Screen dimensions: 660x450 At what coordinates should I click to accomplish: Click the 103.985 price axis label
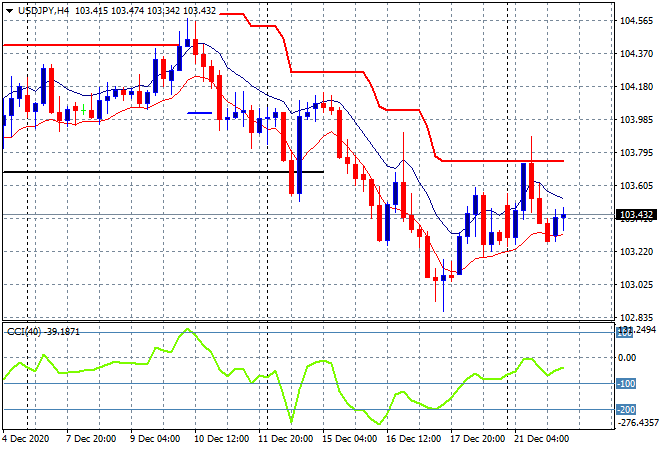[636, 120]
